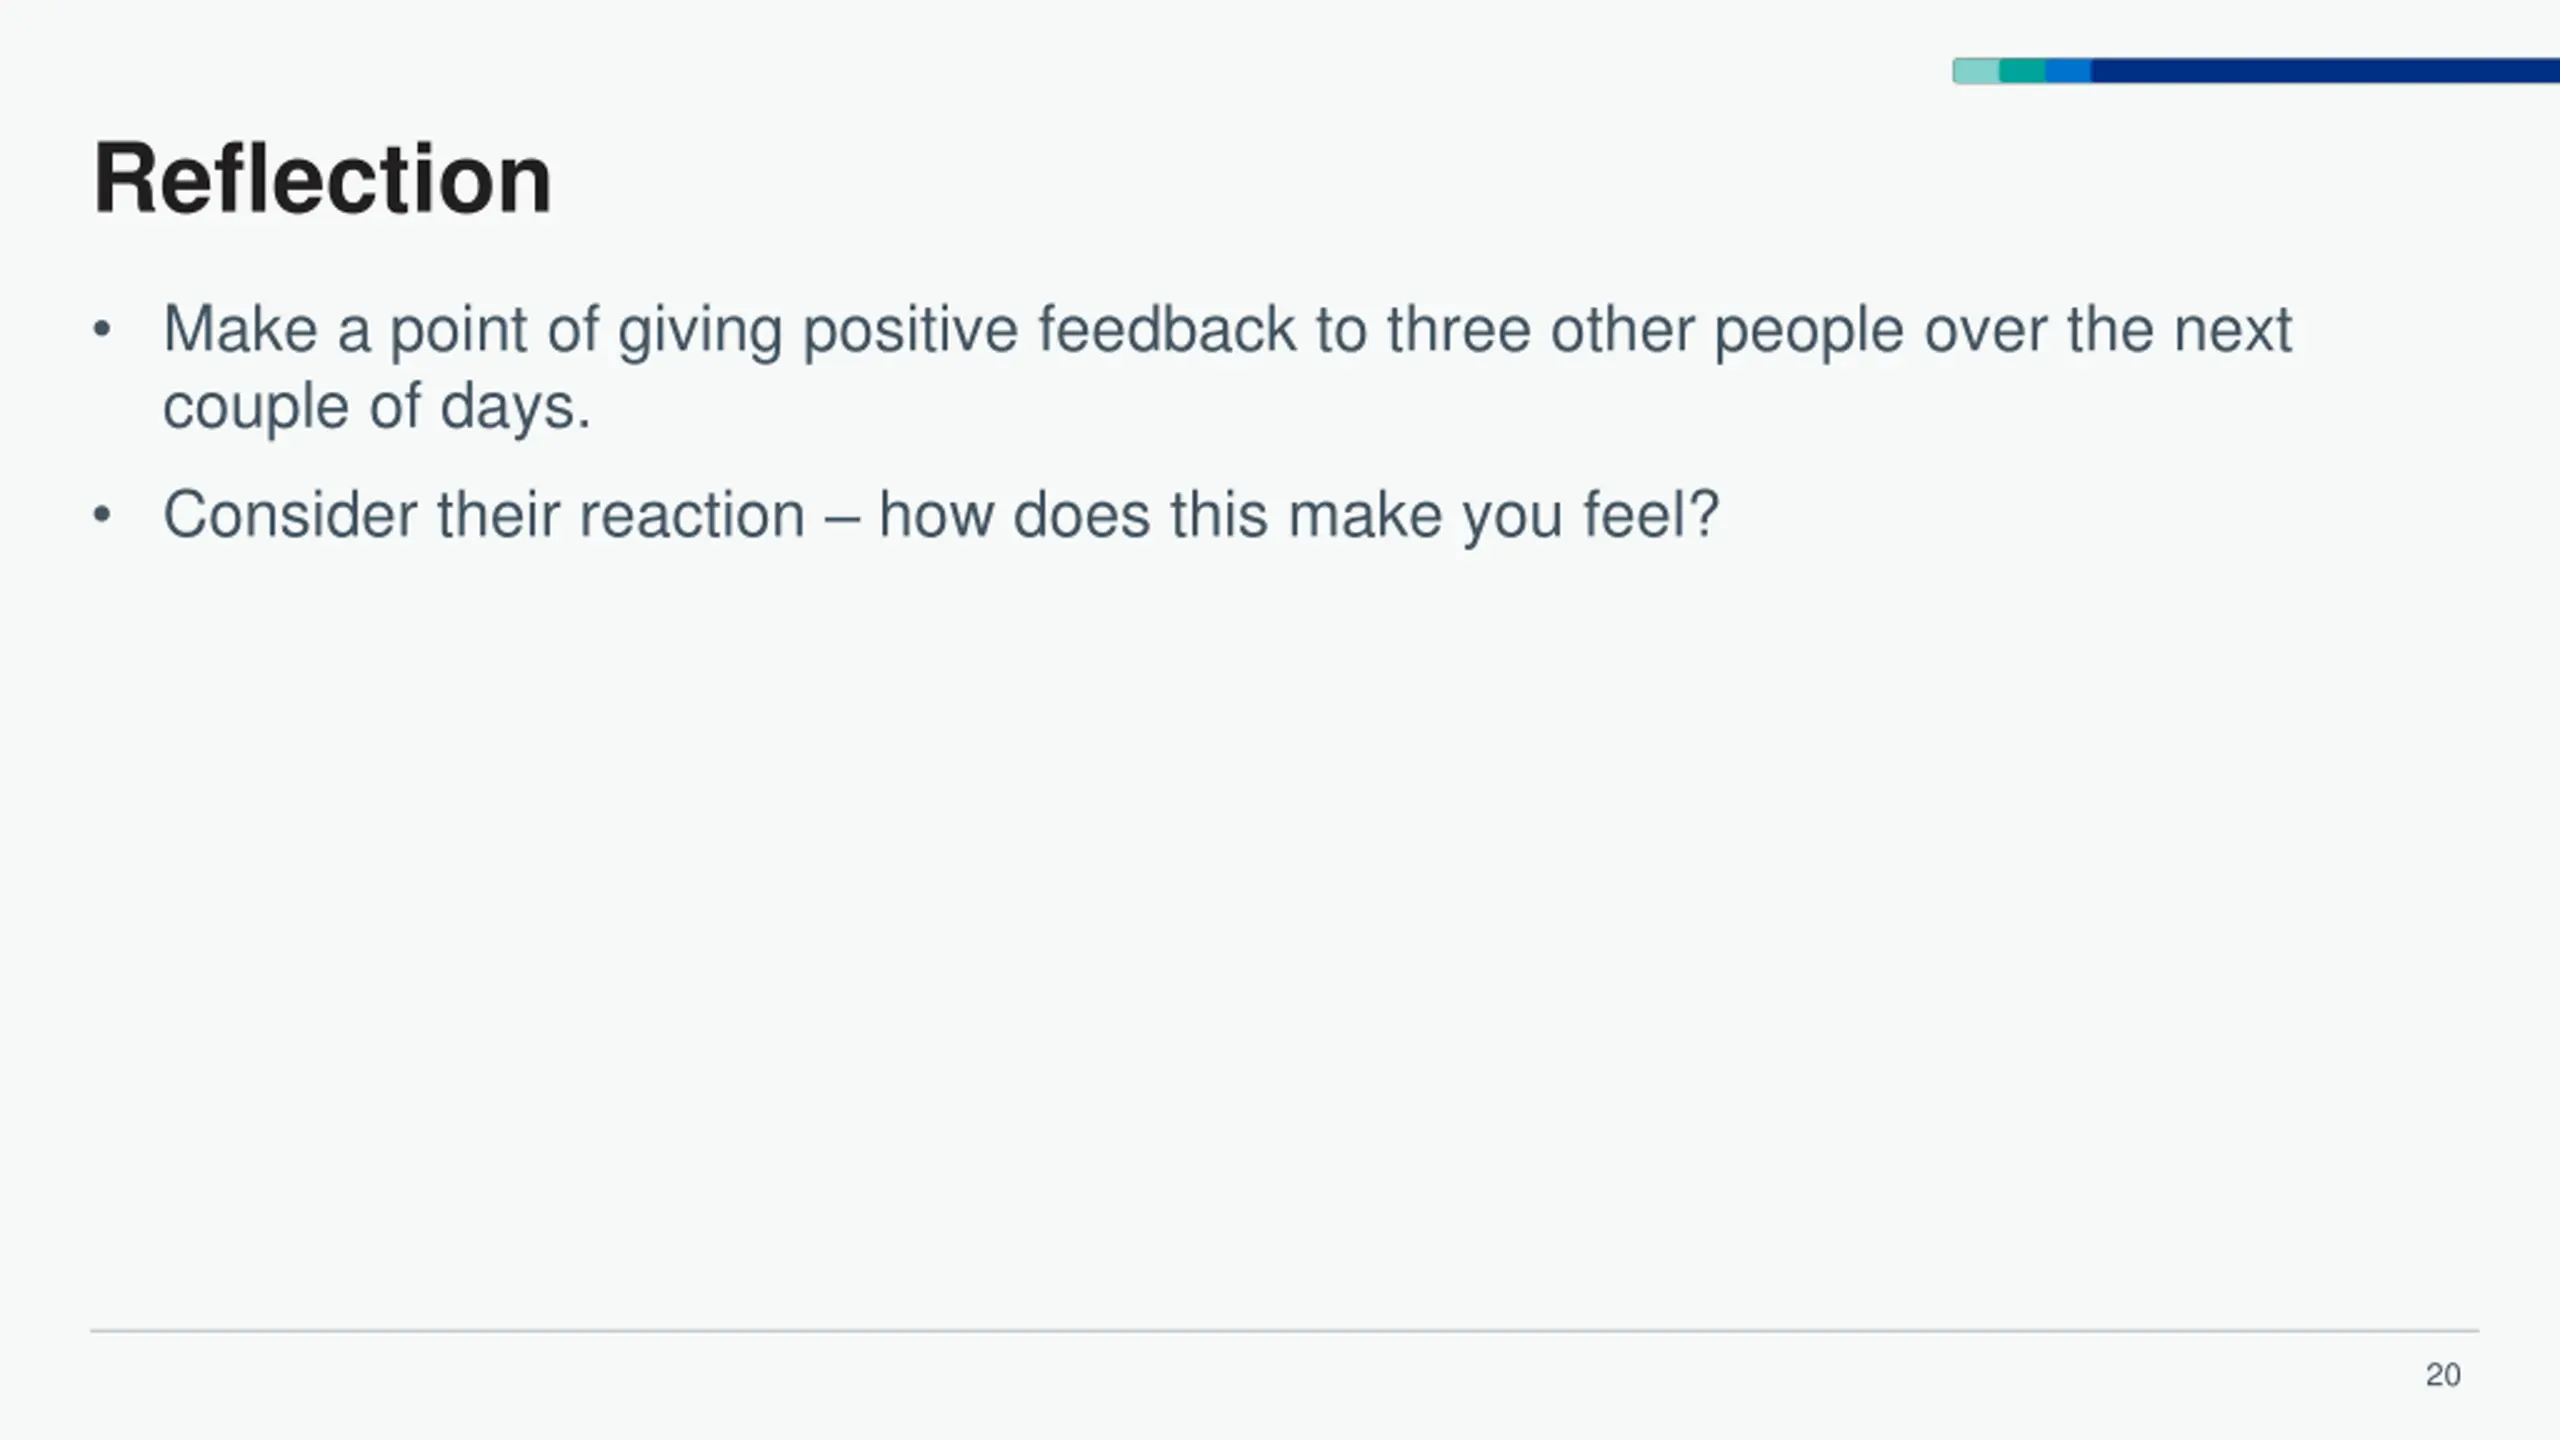
Task: Pick the bright blue segment of the header bar
Action: pyautogui.click(x=2068, y=71)
